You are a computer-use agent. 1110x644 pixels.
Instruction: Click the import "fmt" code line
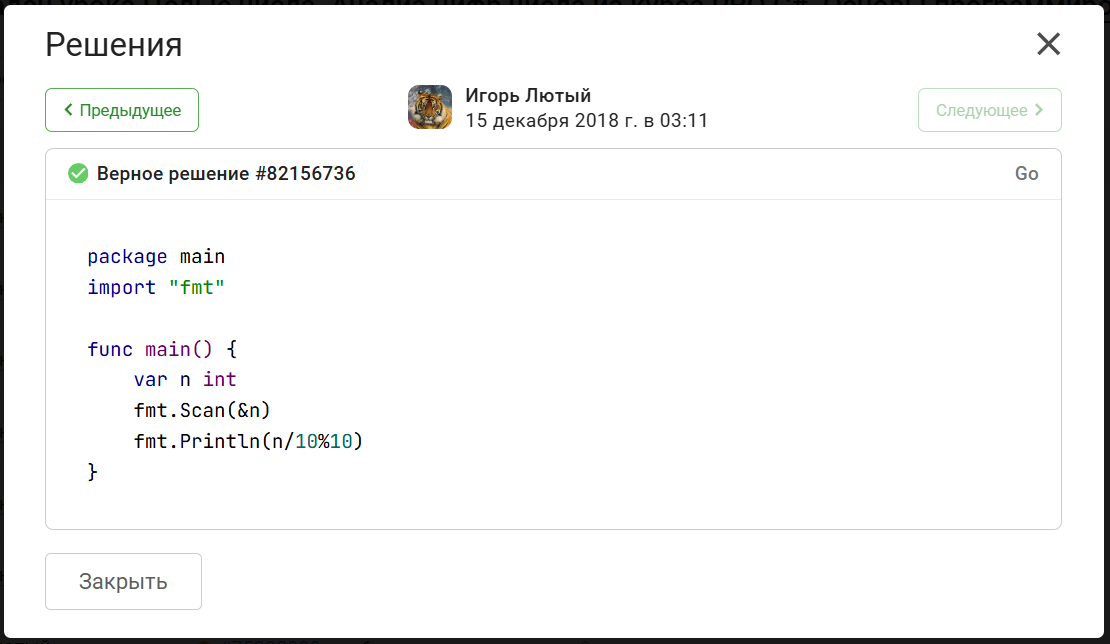pos(156,287)
